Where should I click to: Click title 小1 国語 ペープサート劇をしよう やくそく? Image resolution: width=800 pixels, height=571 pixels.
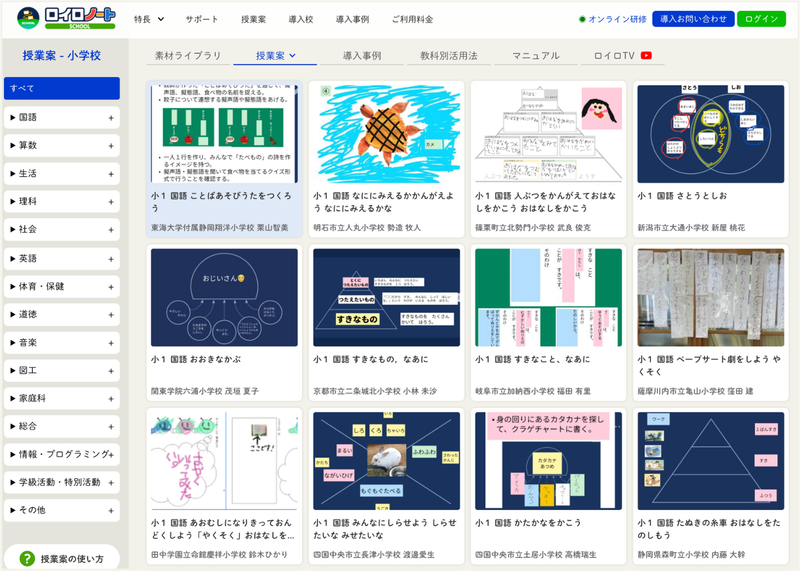(x=709, y=365)
